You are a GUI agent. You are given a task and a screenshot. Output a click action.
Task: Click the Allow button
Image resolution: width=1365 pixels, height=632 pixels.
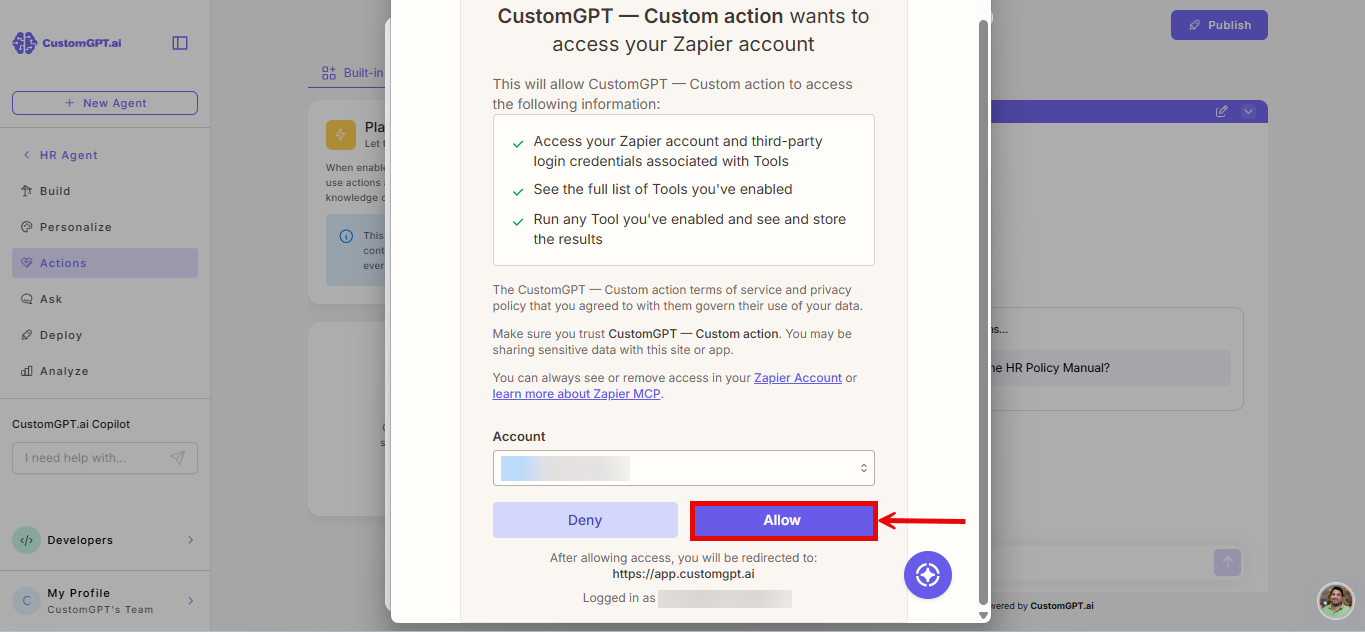pos(782,520)
